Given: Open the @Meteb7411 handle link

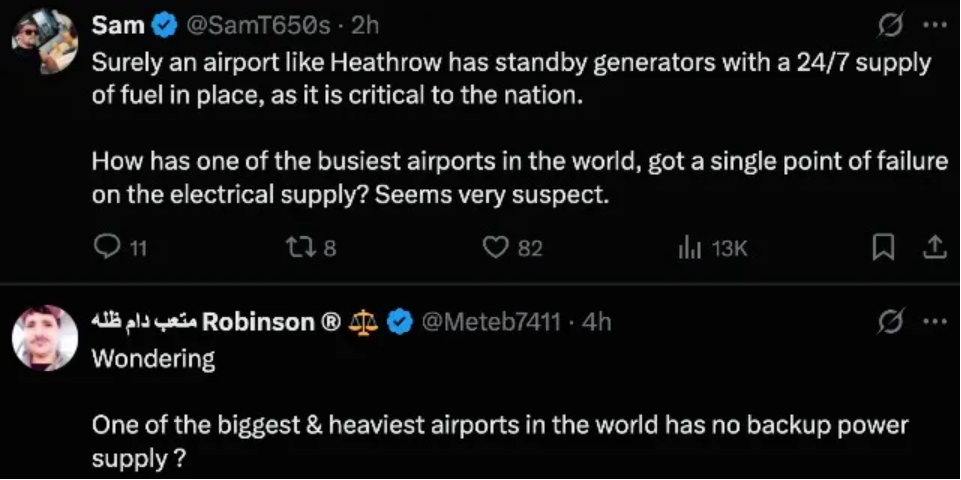Looking at the screenshot, I should point(494,322).
